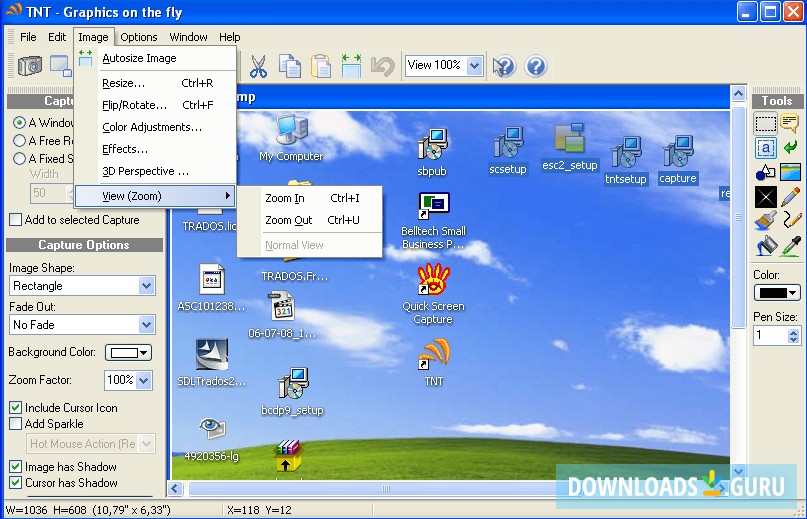Image resolution: width=807 pixels, height=519 pixels.
Task: Open the Options menu
Action: coord(139,37)
